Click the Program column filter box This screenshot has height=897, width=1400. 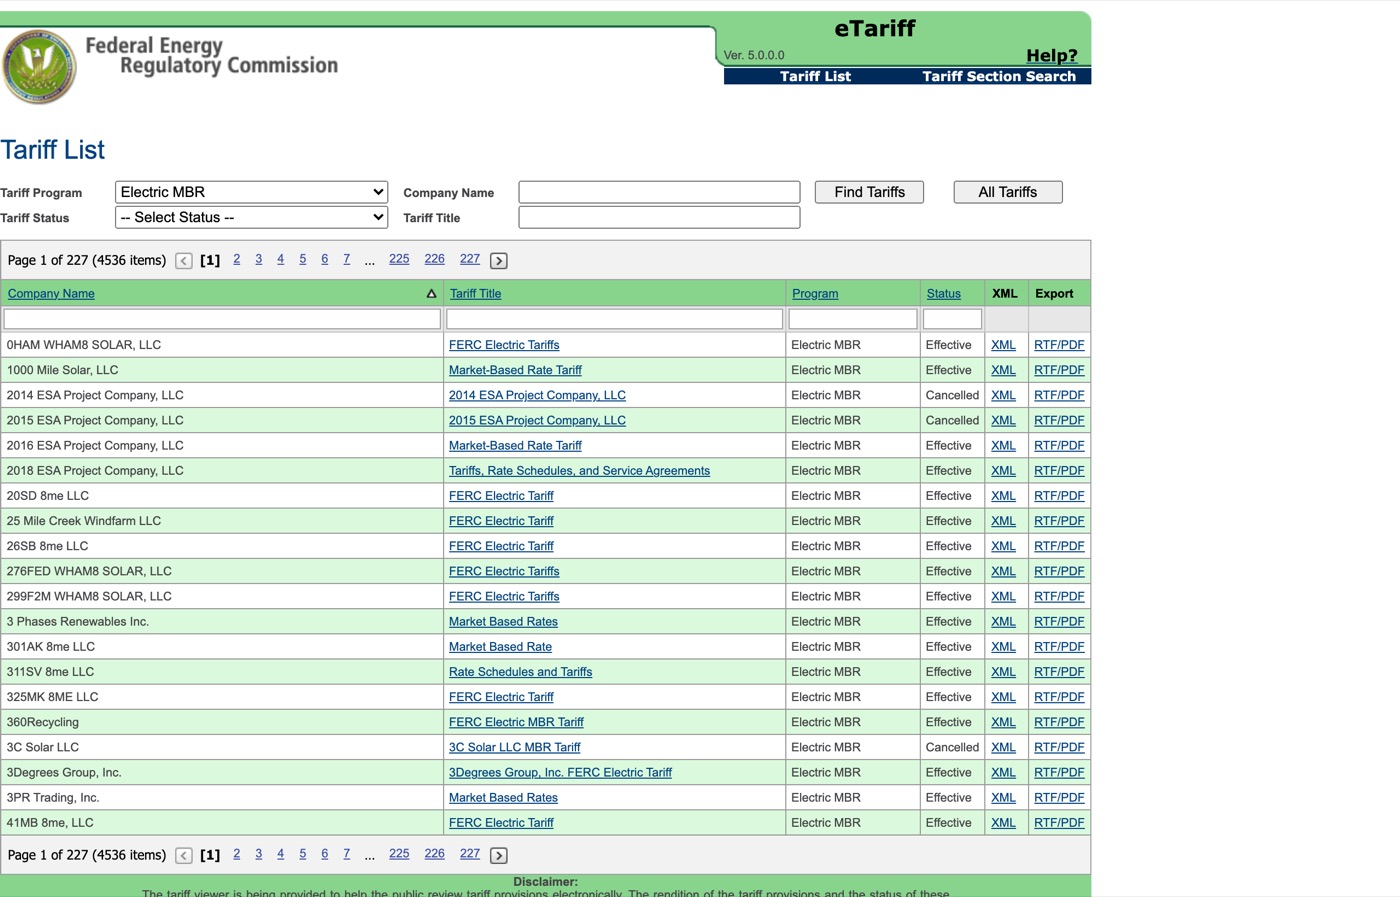click(853, 319)
